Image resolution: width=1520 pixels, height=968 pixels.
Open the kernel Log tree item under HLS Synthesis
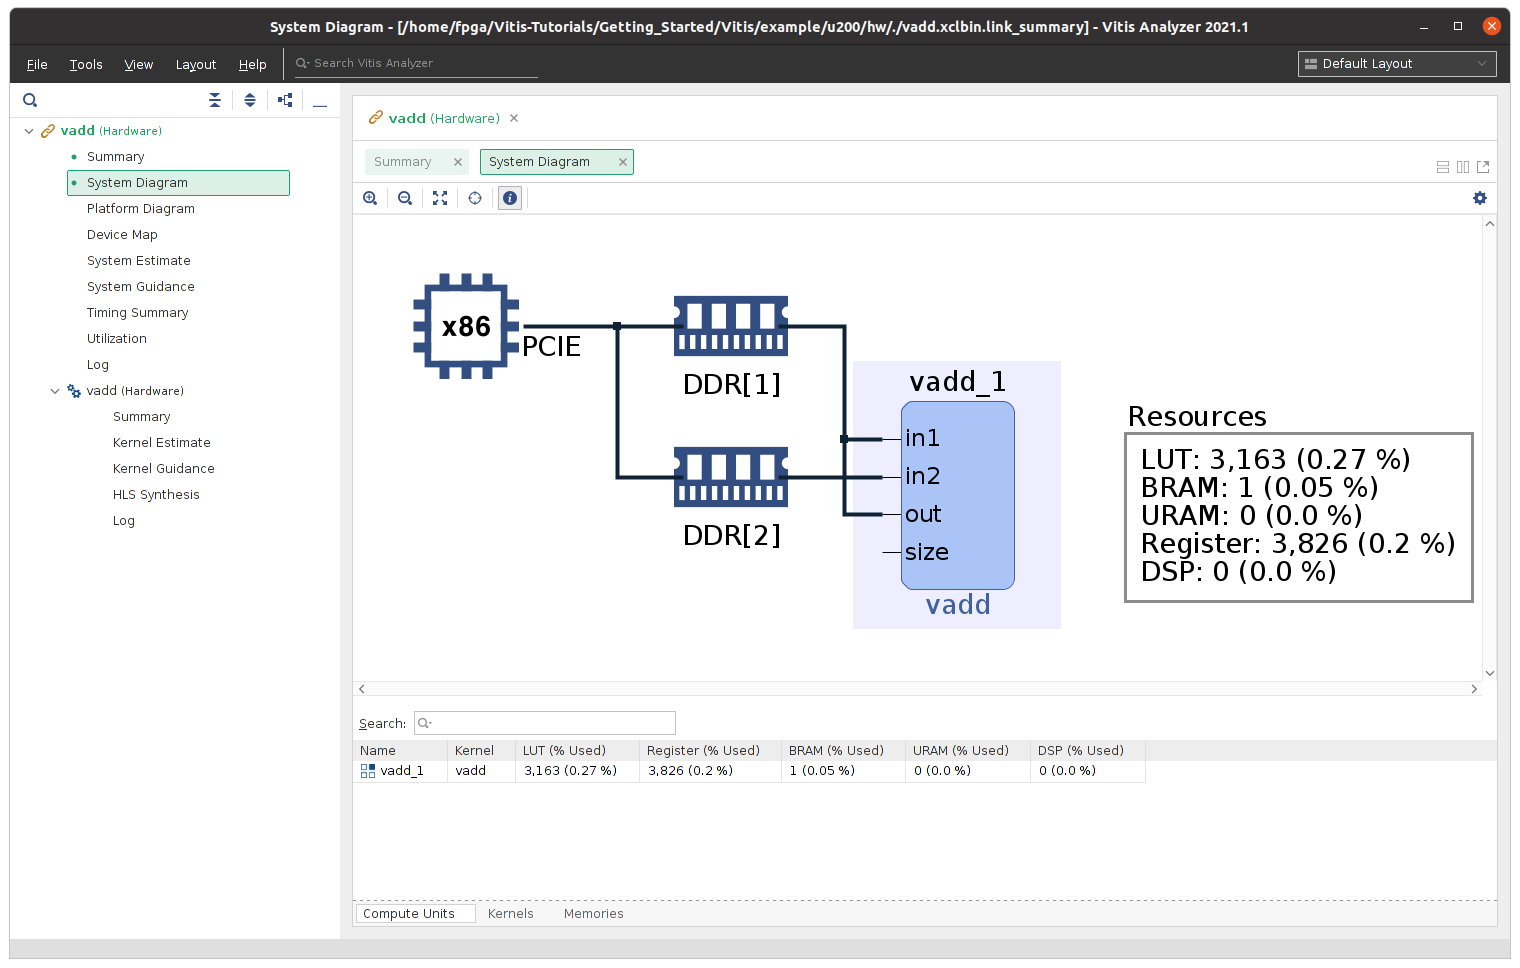point(124,521)
